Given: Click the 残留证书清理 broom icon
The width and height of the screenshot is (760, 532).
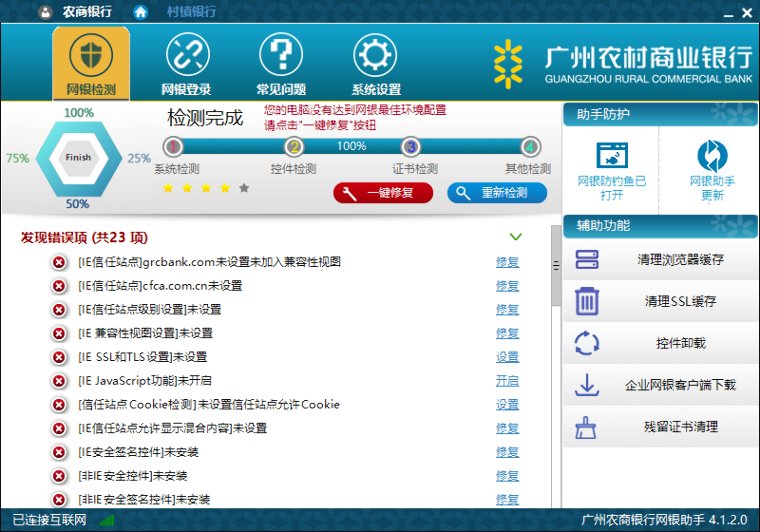Looking at the screenshot, I should pos(586,427).
